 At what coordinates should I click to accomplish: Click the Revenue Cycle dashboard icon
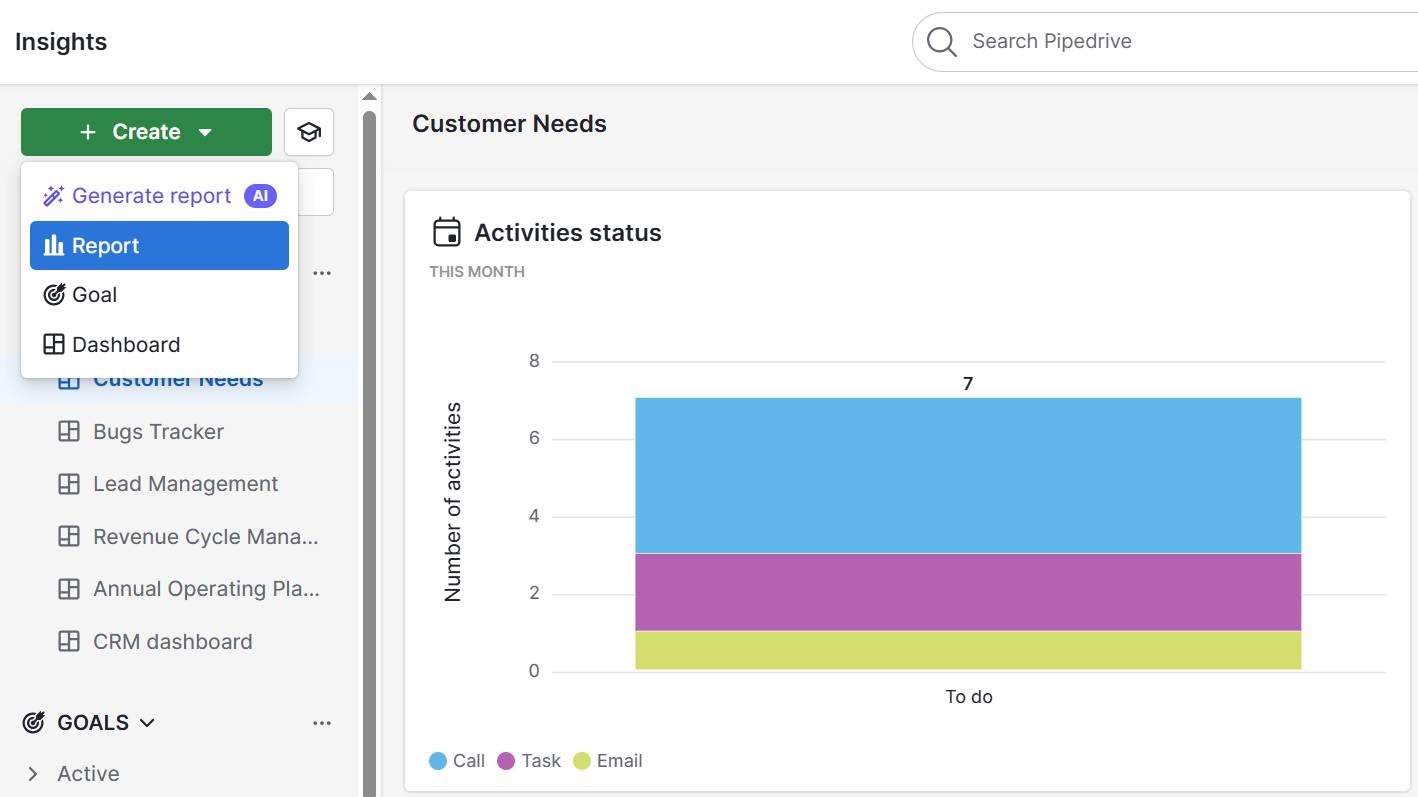(69, 537)
